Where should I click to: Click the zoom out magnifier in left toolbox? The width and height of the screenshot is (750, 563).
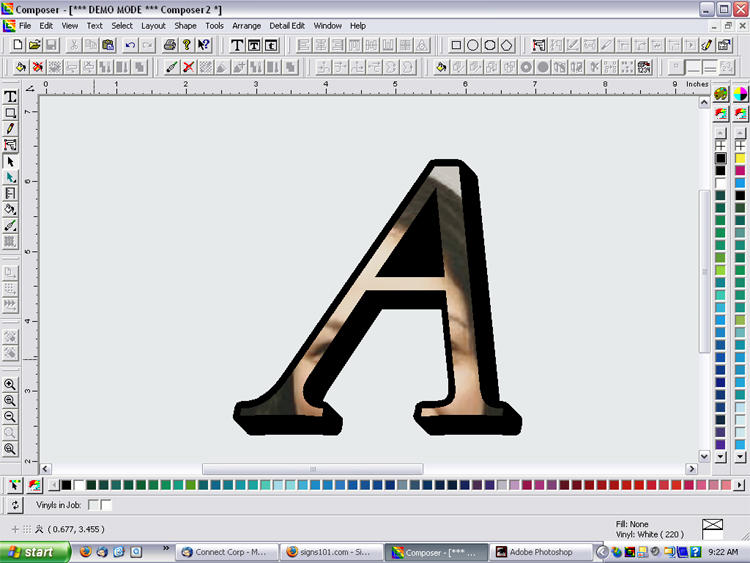10,416
